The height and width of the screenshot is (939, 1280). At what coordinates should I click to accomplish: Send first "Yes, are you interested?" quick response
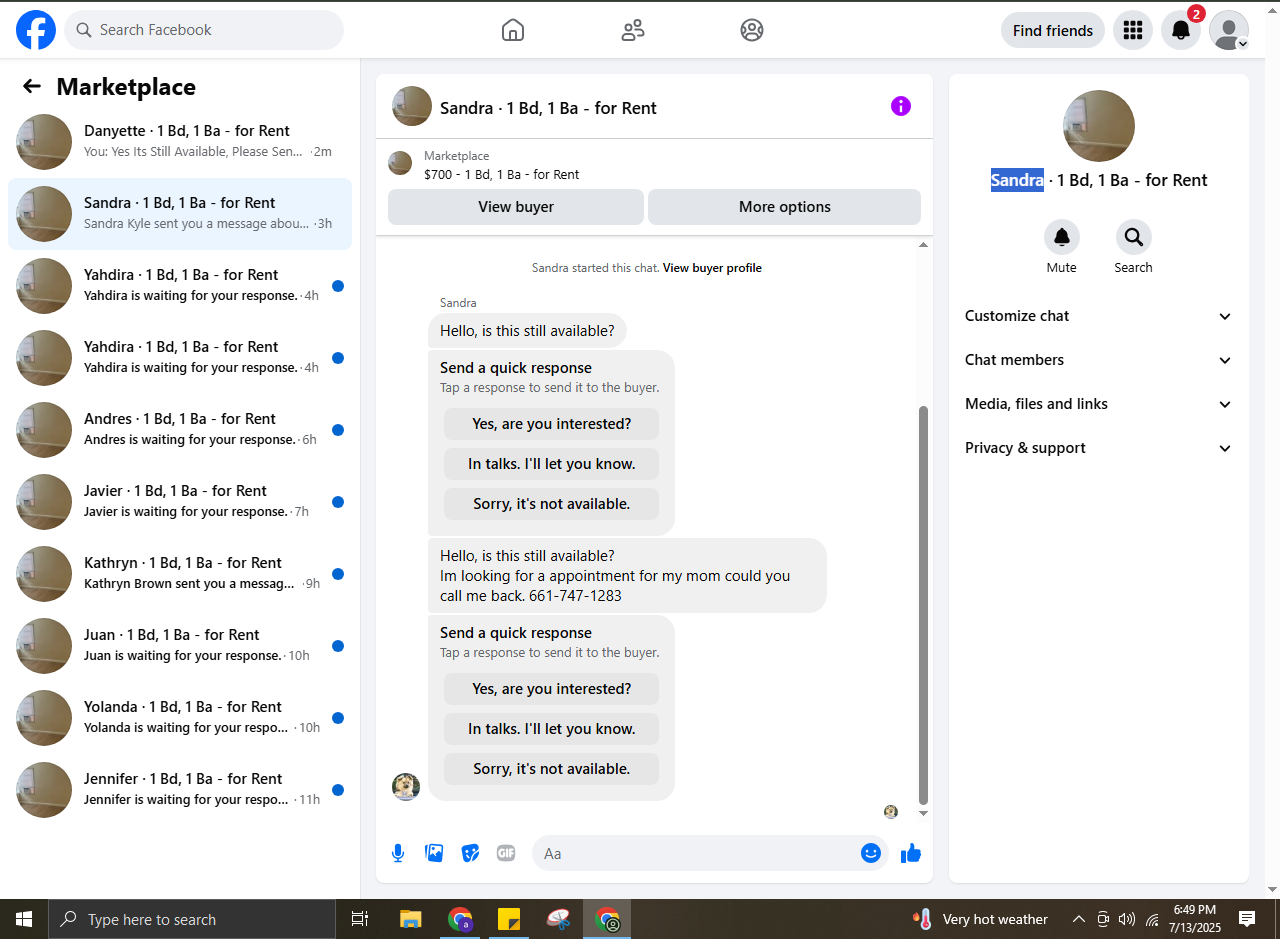(552, 424)
